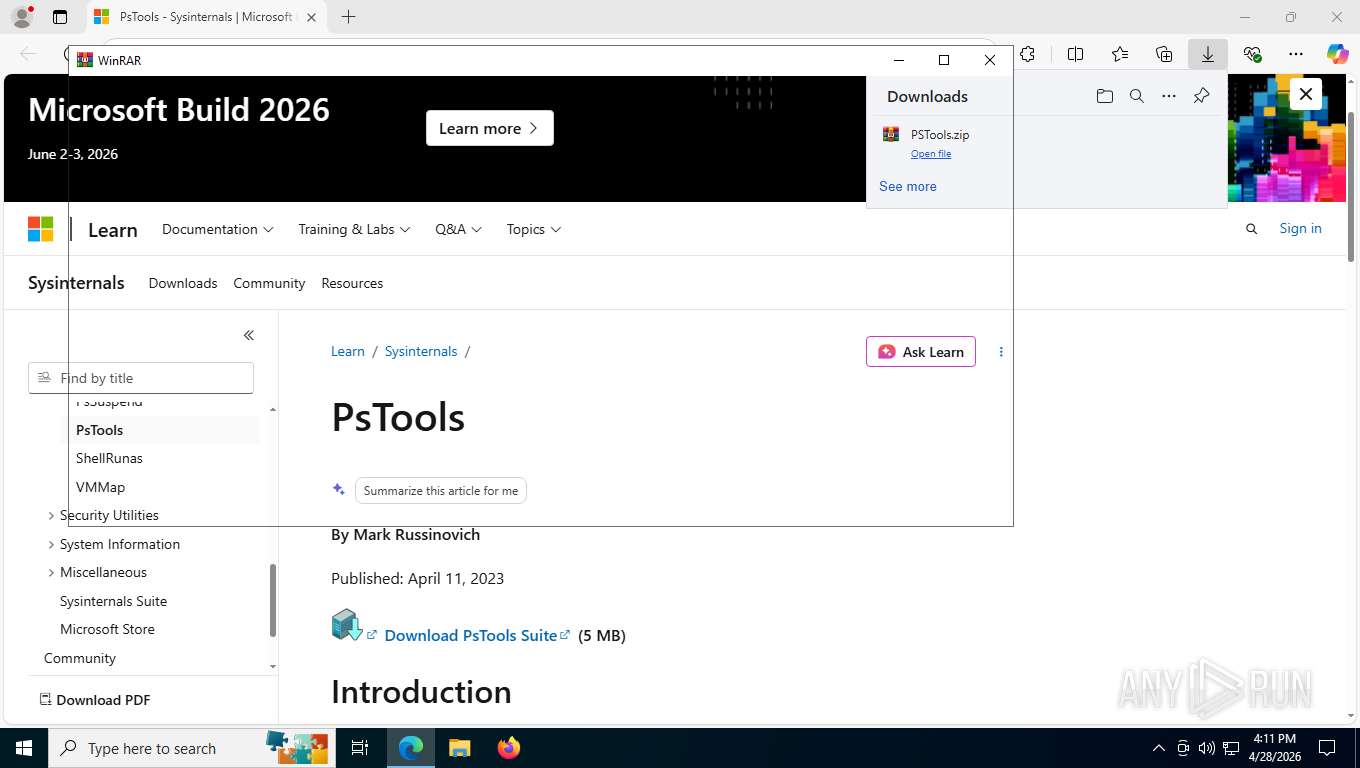The height and width of the screenshot is (768, 1360).
Task: Open the Sysinternals Downloads menu item
Action: tap(183, 283)
